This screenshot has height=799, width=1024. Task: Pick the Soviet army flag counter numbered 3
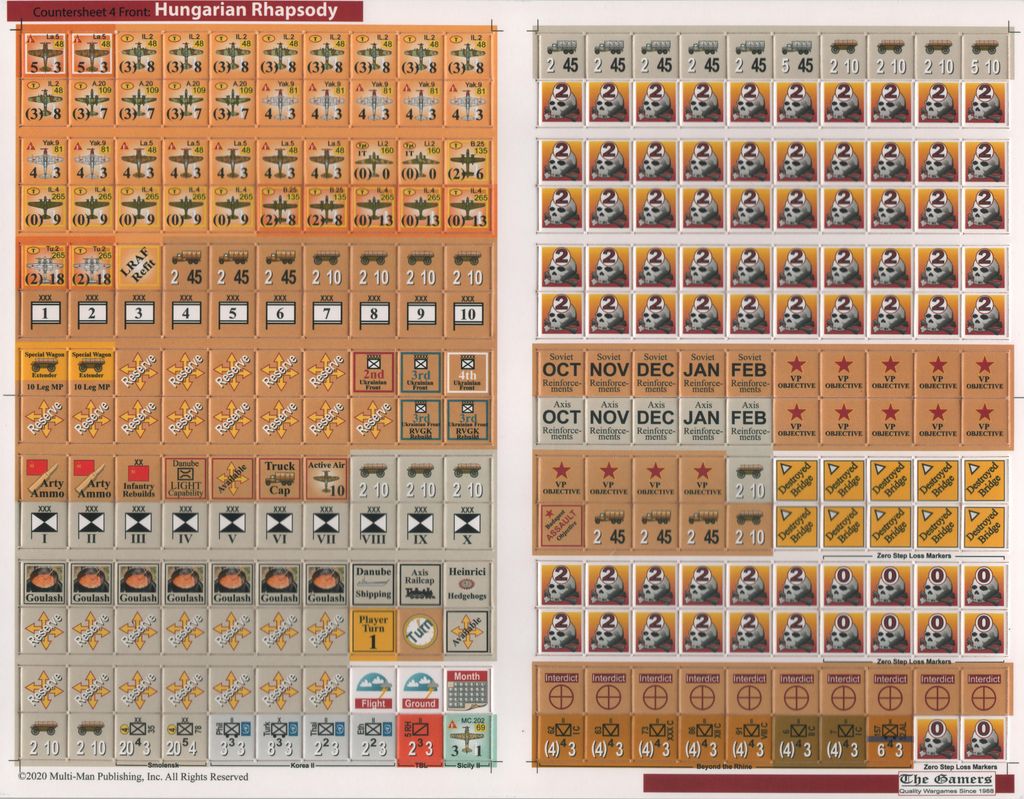point(138,314)
